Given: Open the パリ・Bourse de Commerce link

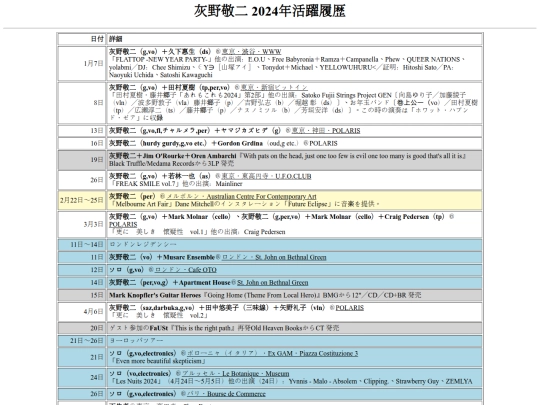Looking at the screenshot, I should click(x=226, y=394).
